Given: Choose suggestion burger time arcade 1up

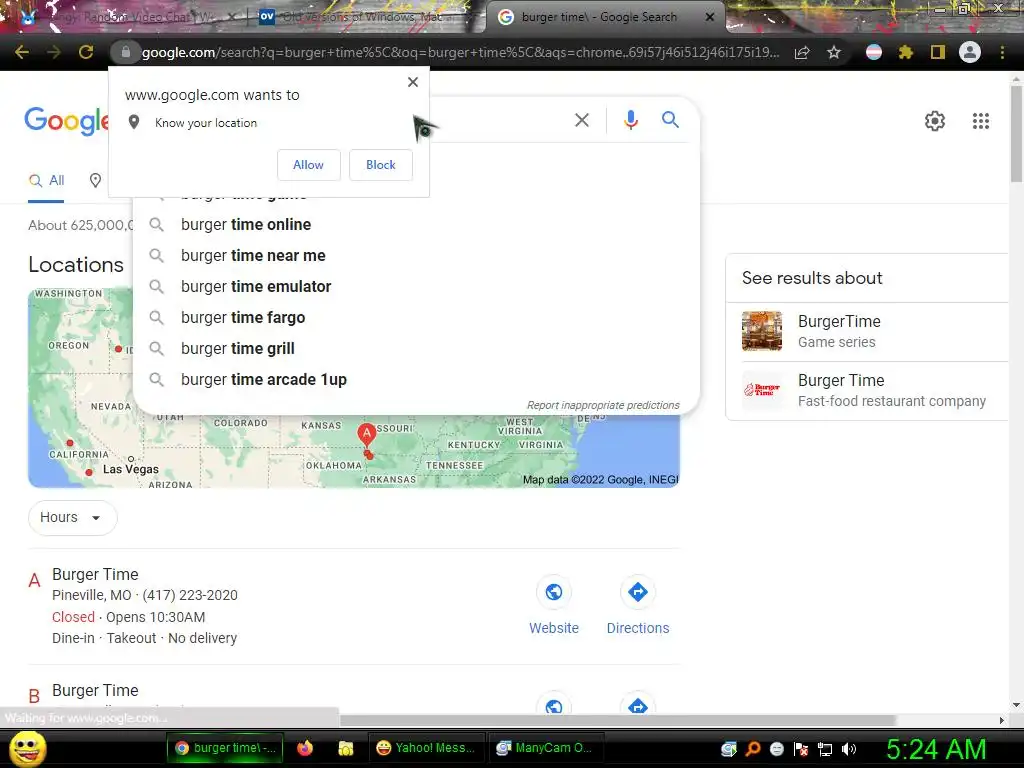Looking at the screenshot, I should click(416, 379).
